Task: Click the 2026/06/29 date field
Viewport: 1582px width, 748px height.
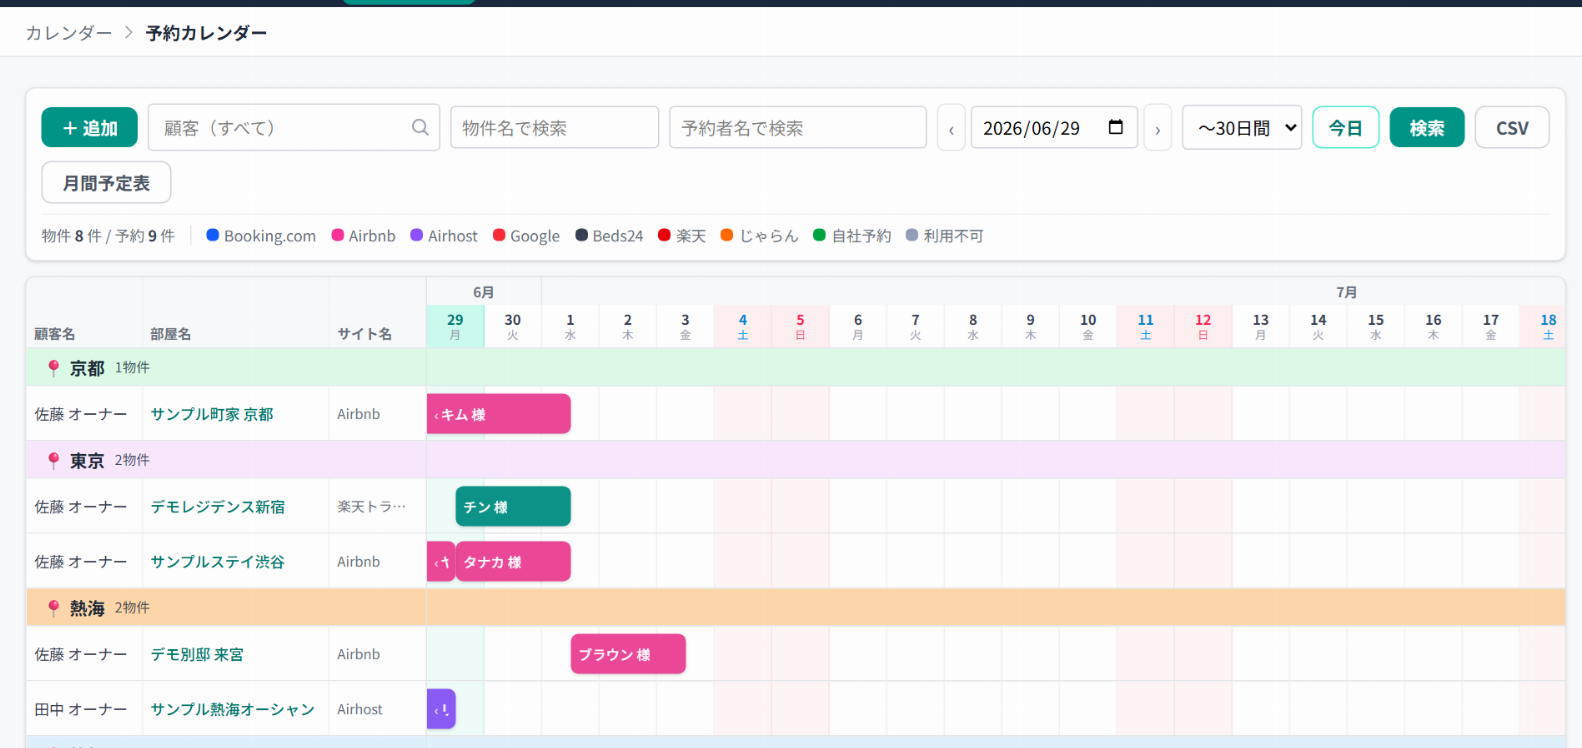Action: click(1054, 128)
